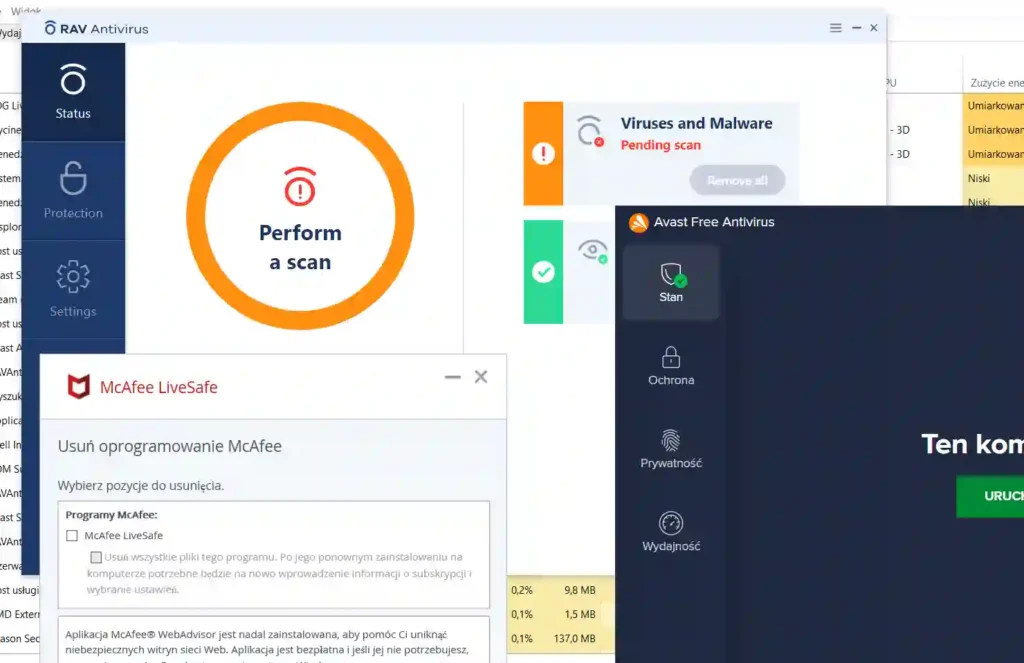Click the green Avast URUC button
Screen dimensions: 1024x663
coord(990,496)
